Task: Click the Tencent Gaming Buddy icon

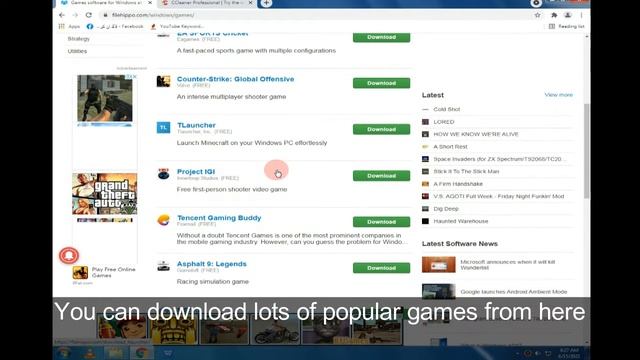Action: tap(163, 220)
